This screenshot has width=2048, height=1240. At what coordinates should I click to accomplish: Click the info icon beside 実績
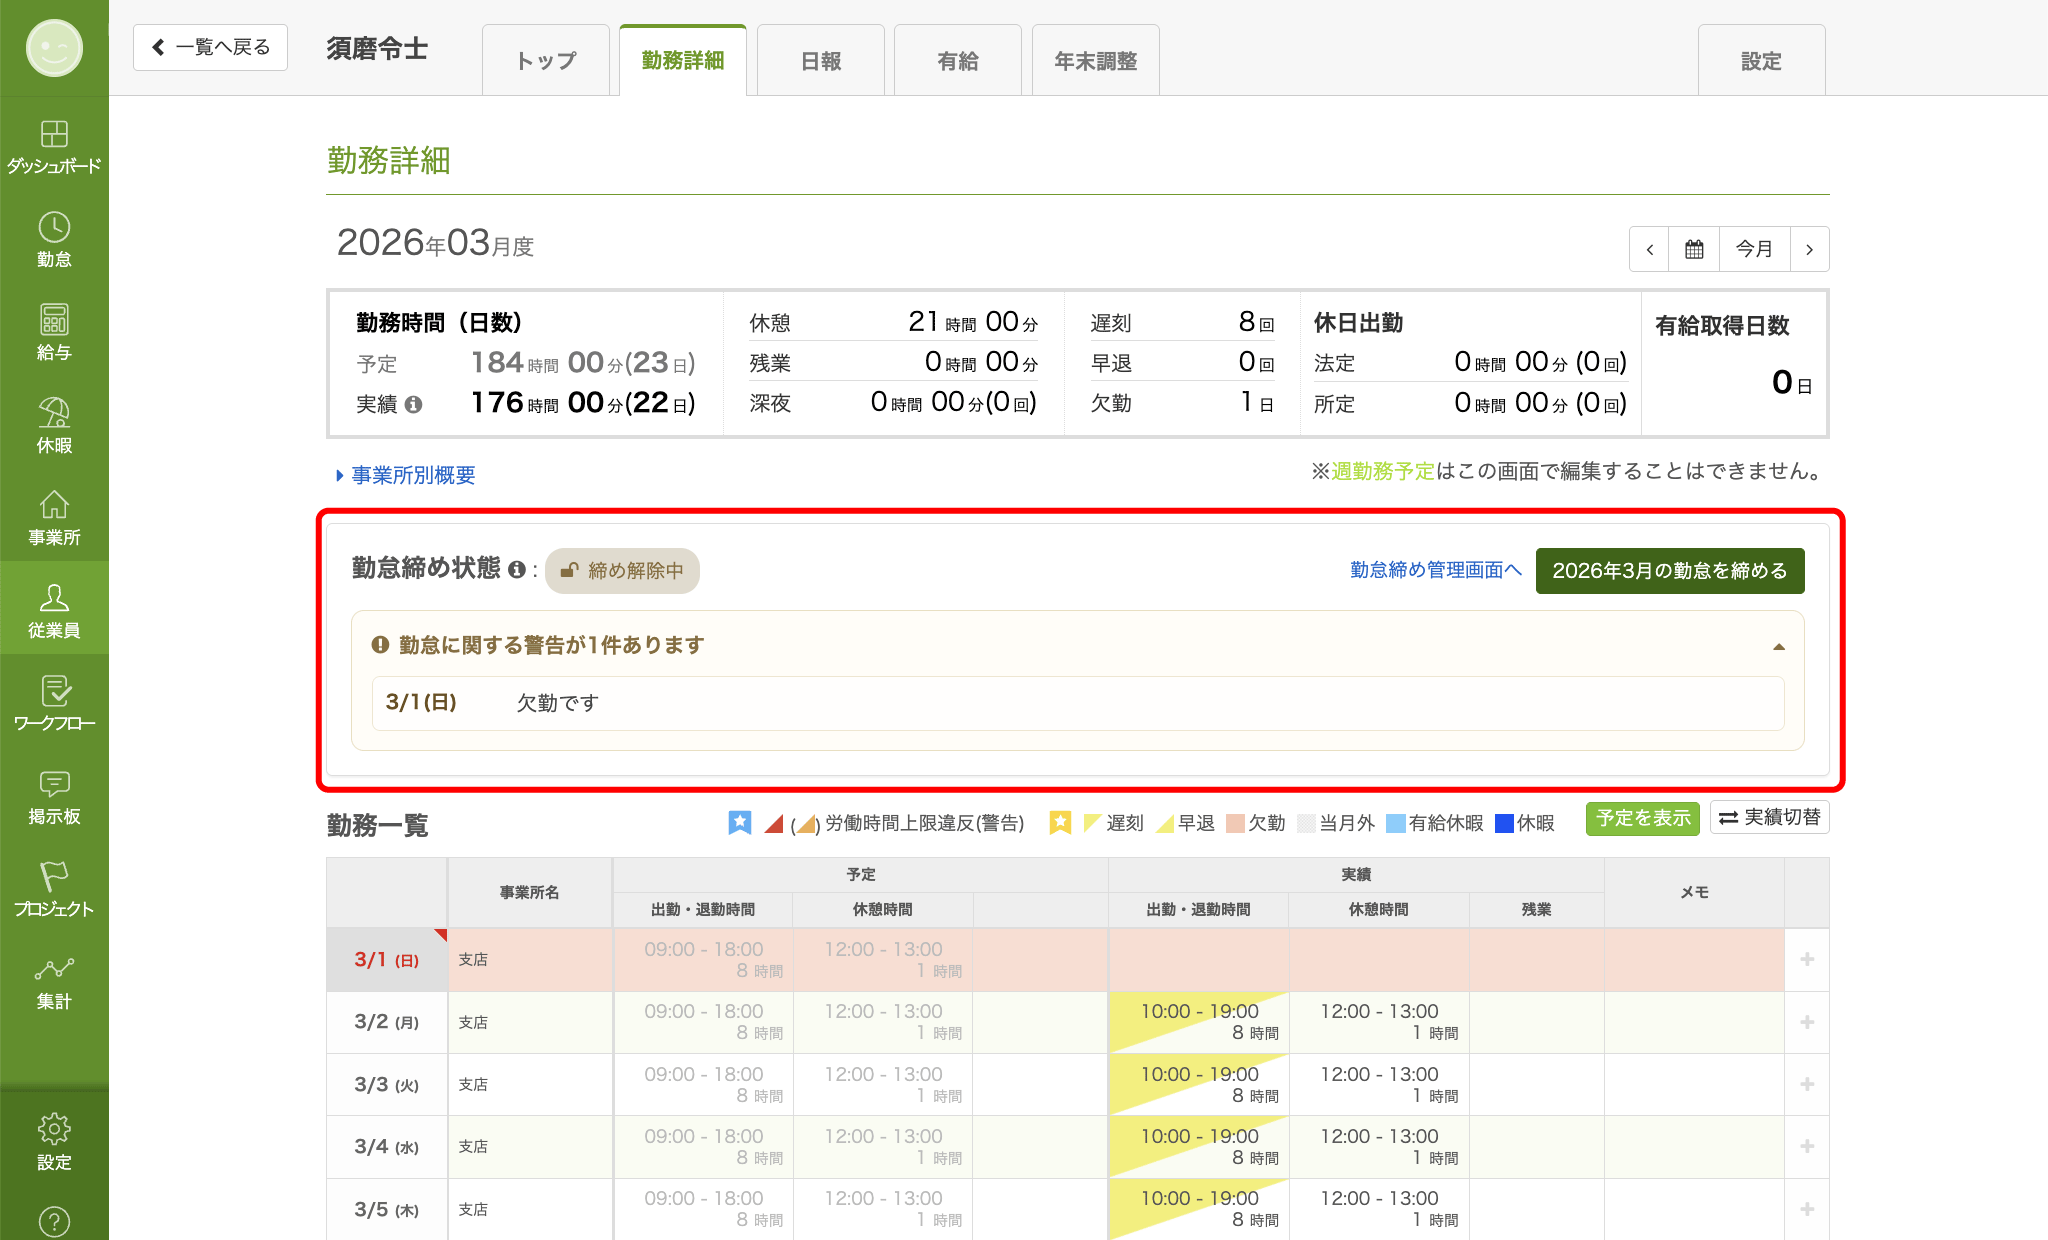click(x=413, y=404)
